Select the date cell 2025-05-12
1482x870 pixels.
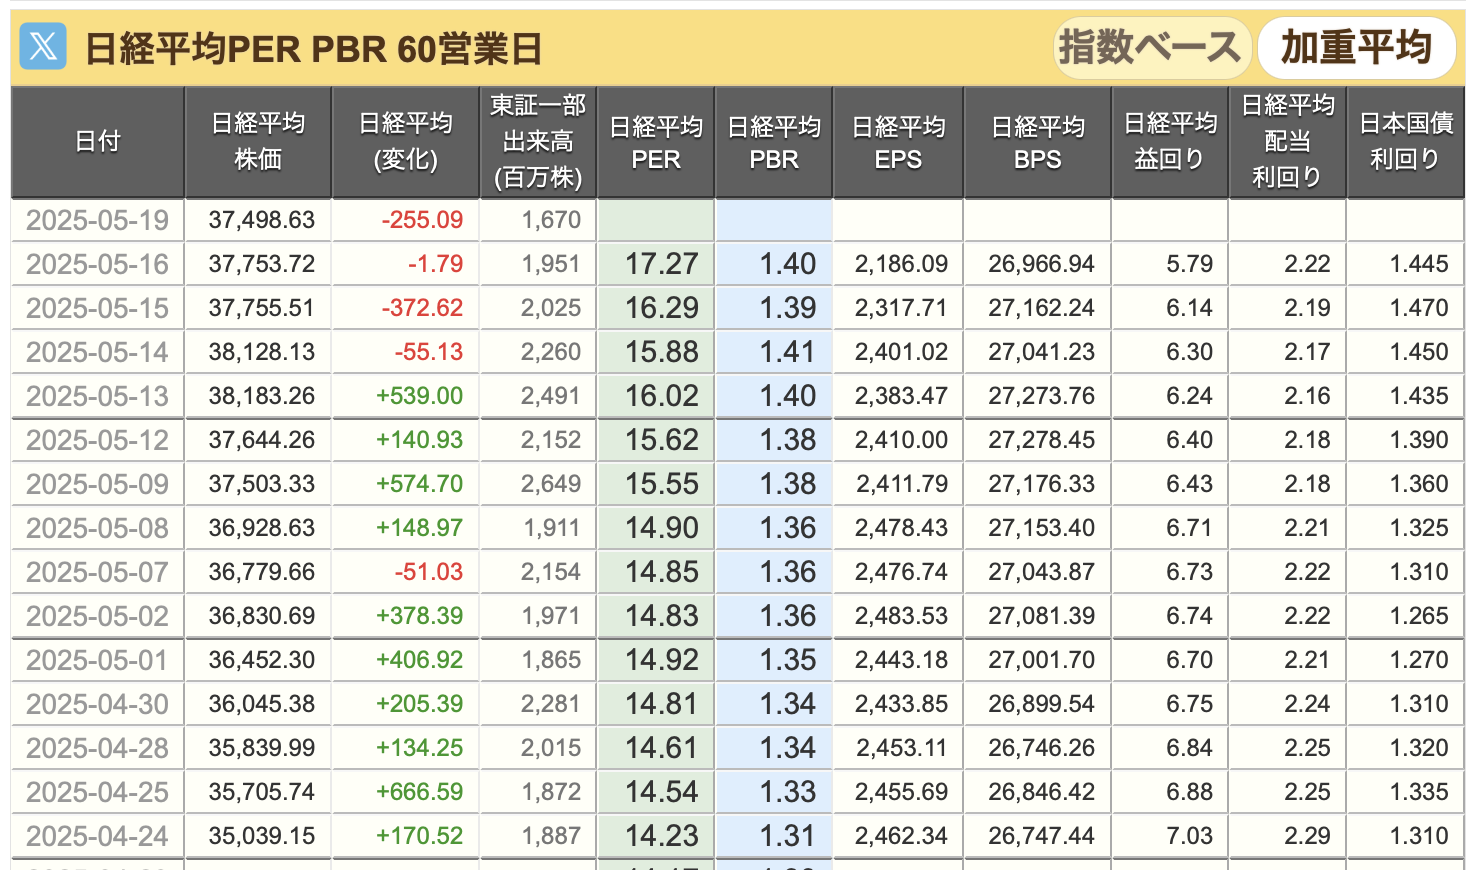[x=98, y=440]
